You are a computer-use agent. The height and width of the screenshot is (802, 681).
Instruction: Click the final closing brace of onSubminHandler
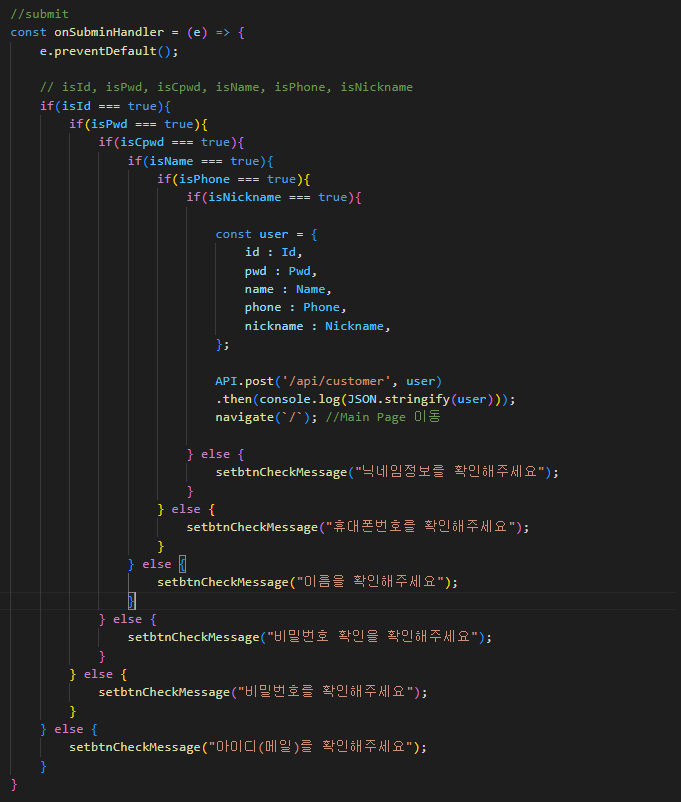pos(14,784)
